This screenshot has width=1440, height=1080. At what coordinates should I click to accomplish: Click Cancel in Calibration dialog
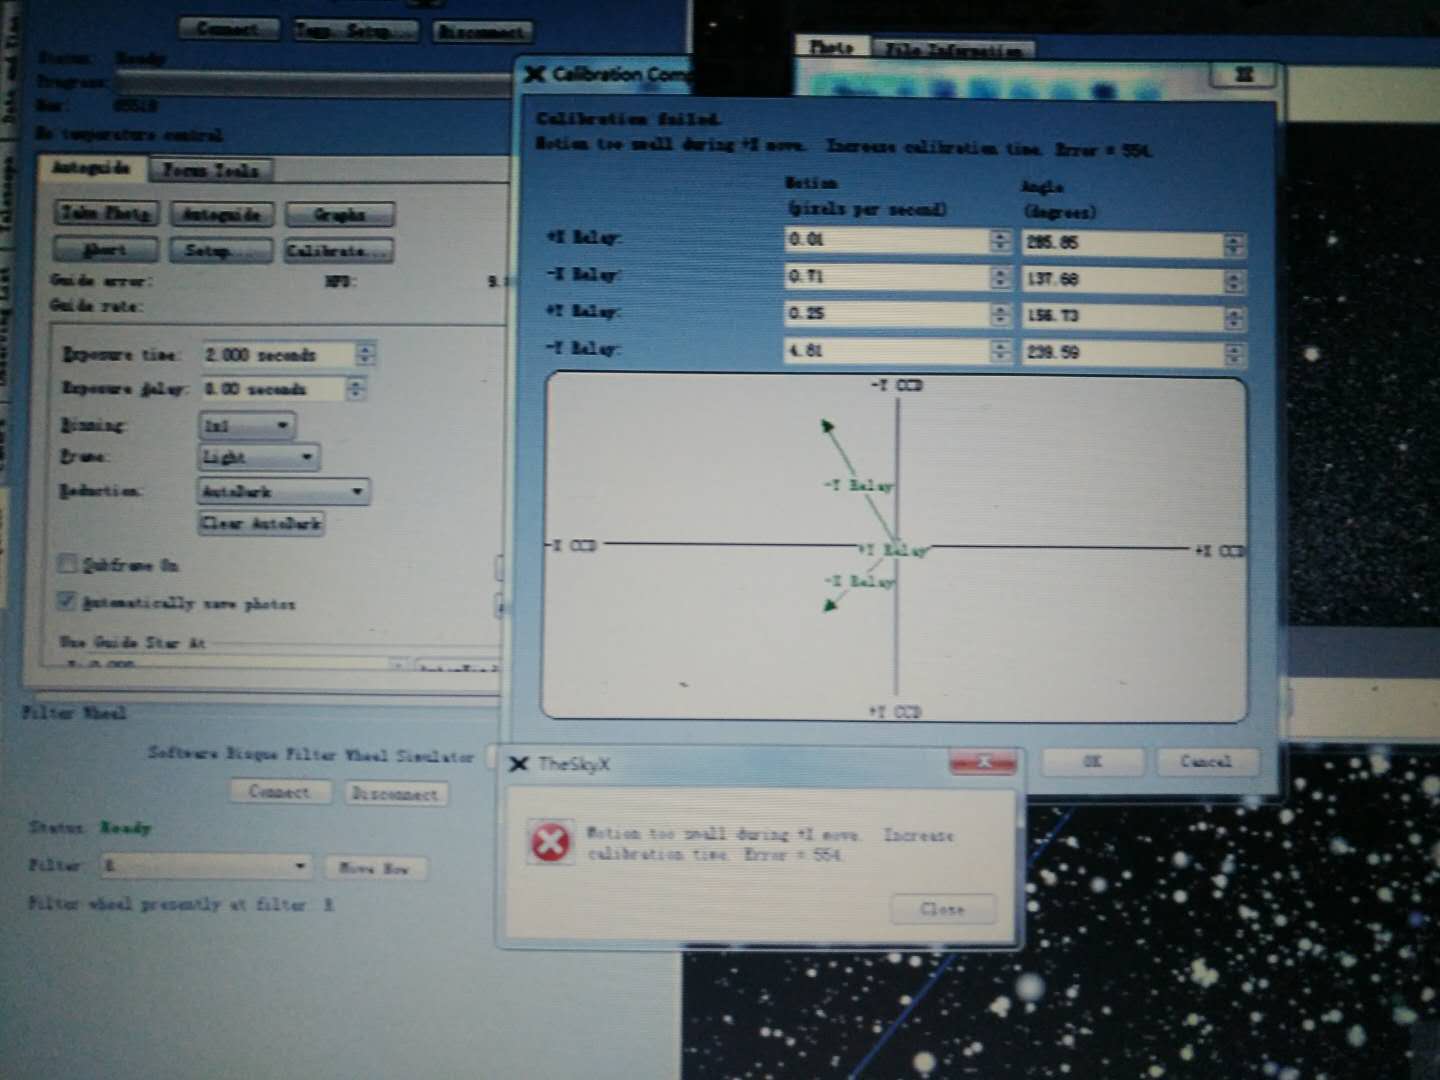point(1206,762)
